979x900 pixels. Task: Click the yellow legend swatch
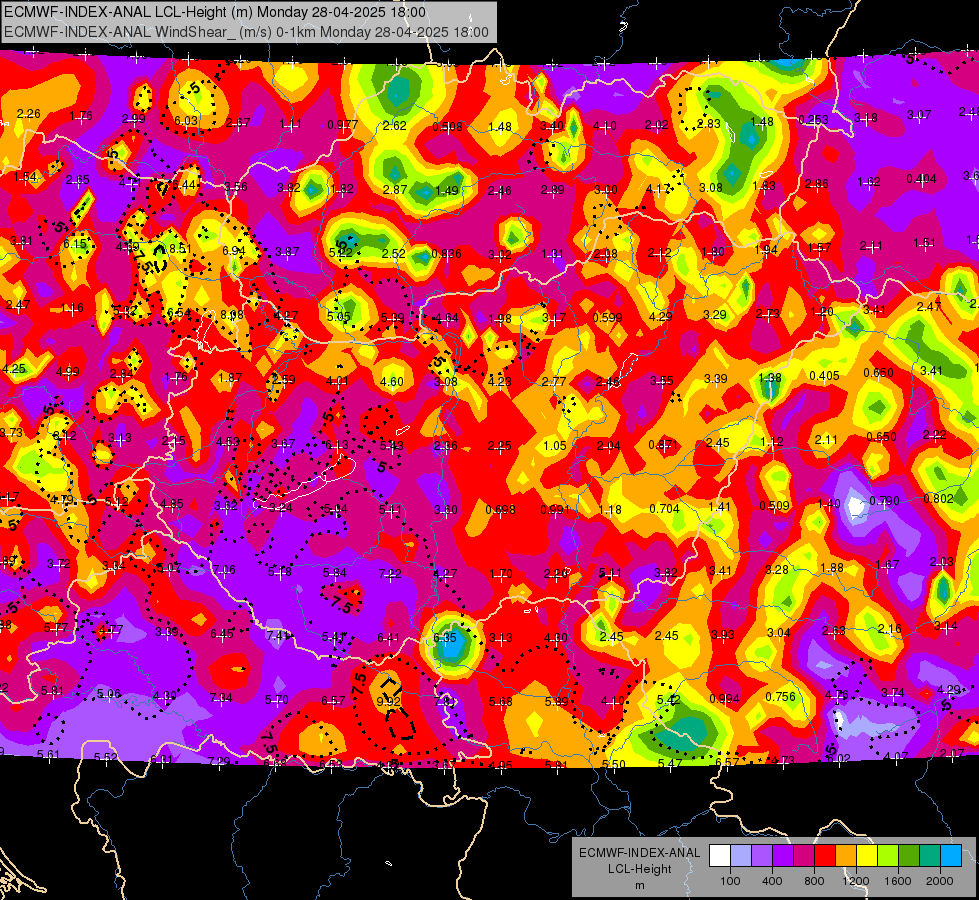pyautogui.click(x=867, y=856)
